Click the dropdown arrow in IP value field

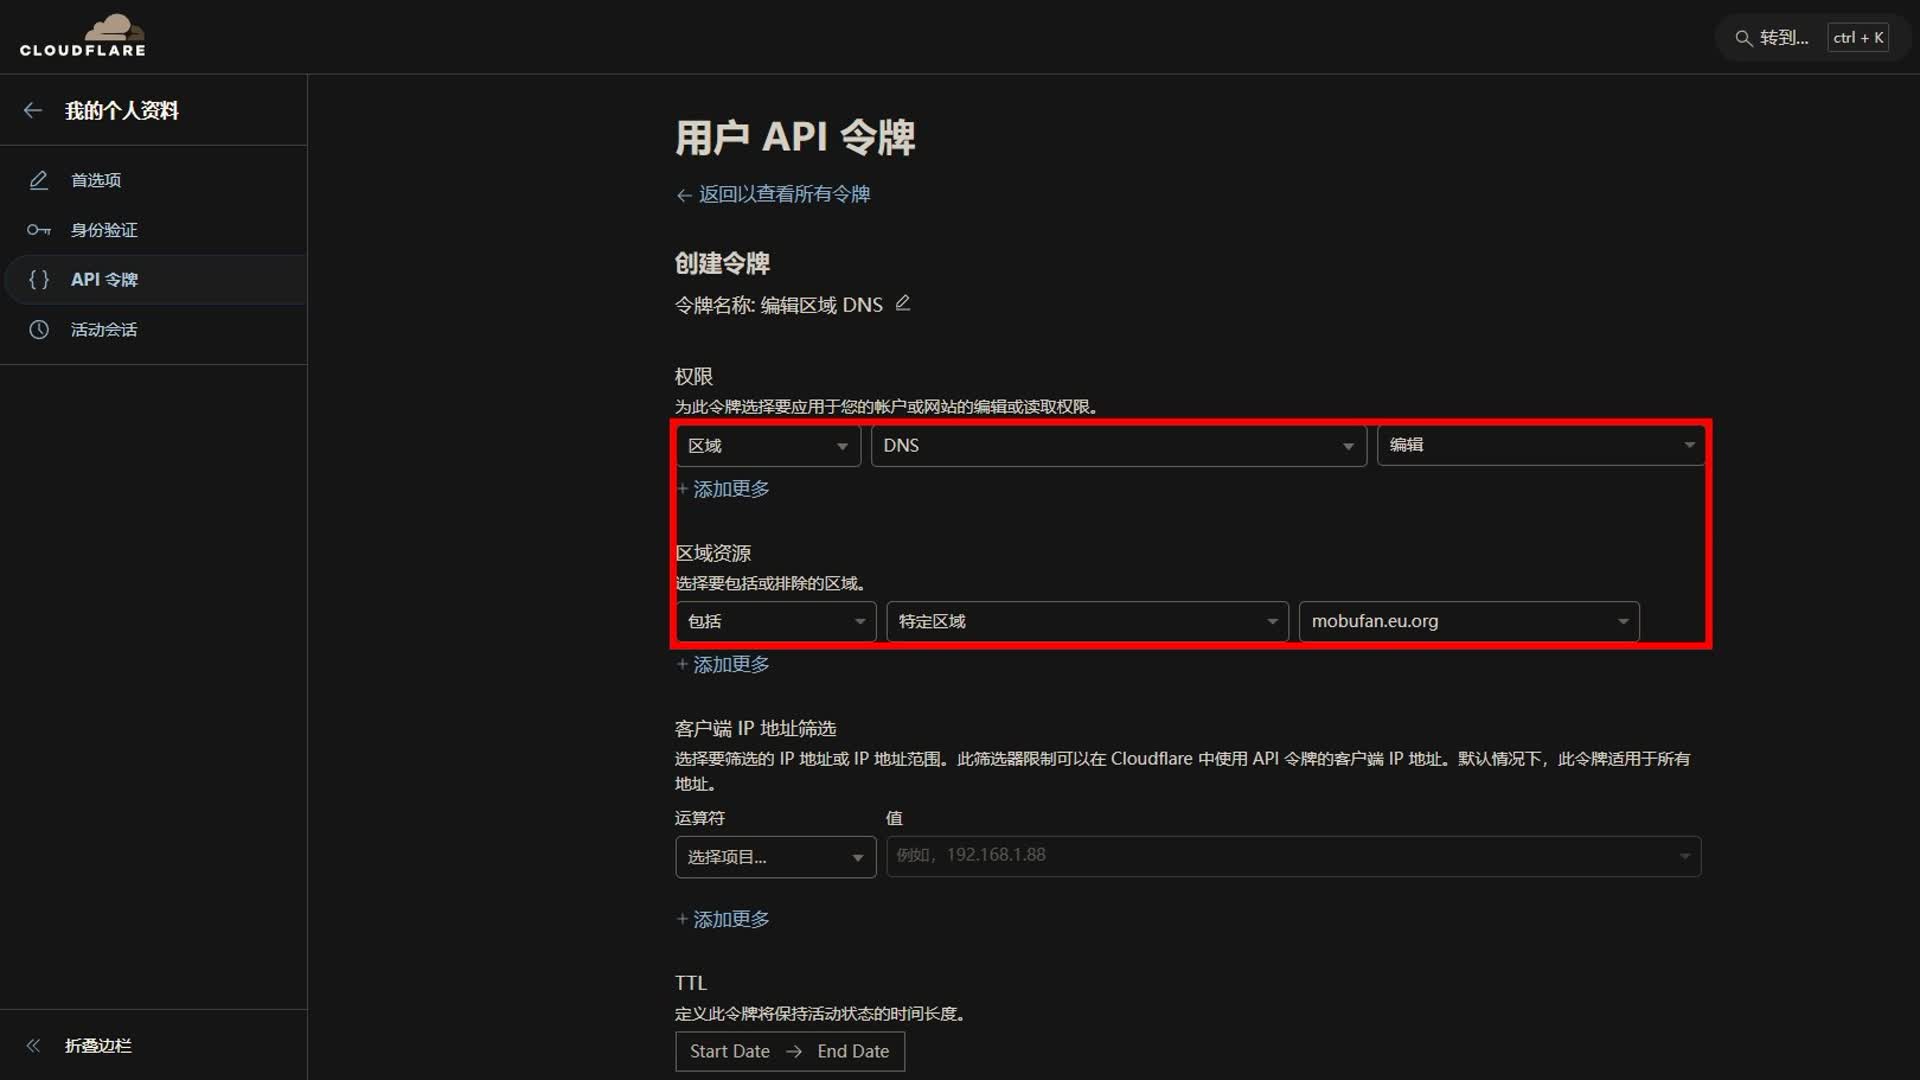[1685, 856]
